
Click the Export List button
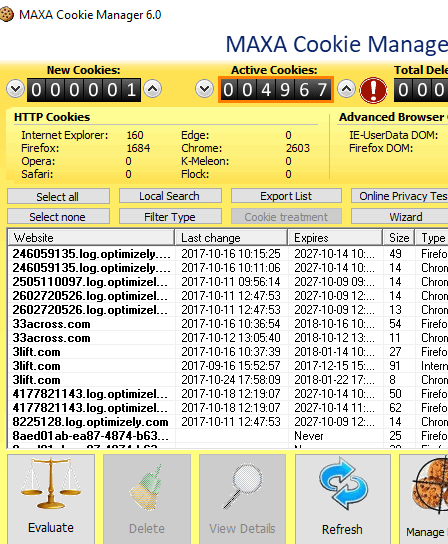(286, 196)
